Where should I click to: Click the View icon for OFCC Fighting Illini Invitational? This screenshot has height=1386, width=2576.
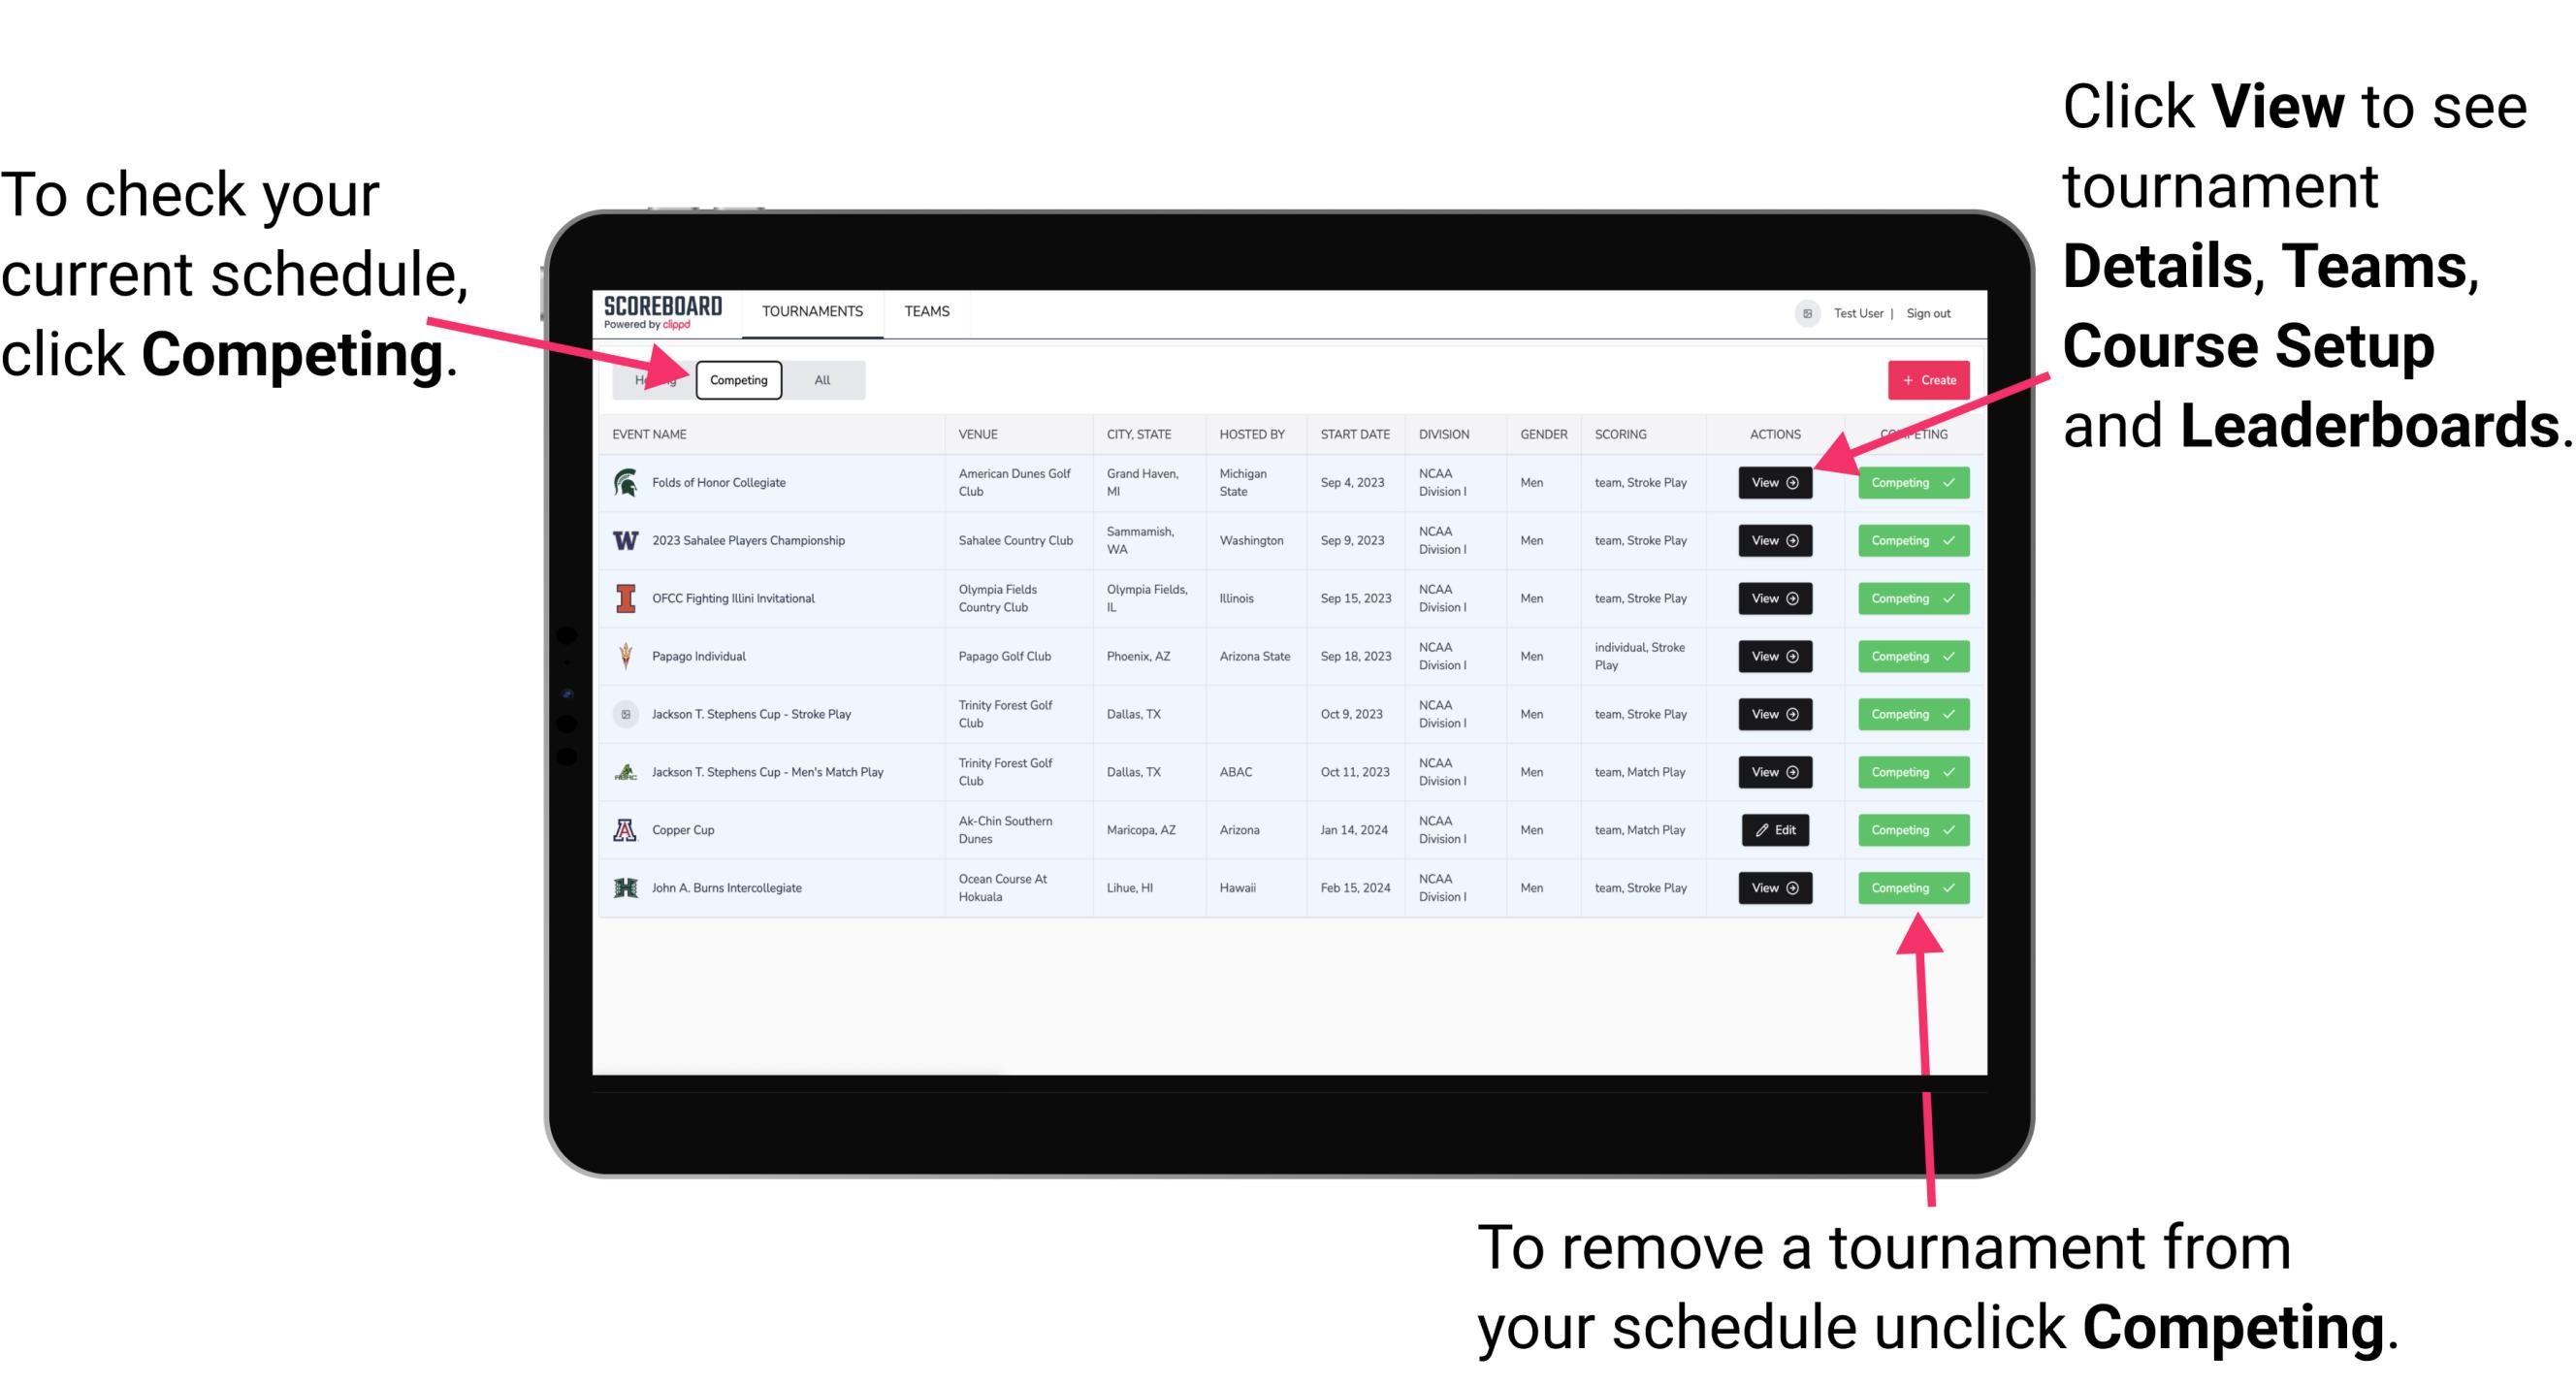point(1774,599)
